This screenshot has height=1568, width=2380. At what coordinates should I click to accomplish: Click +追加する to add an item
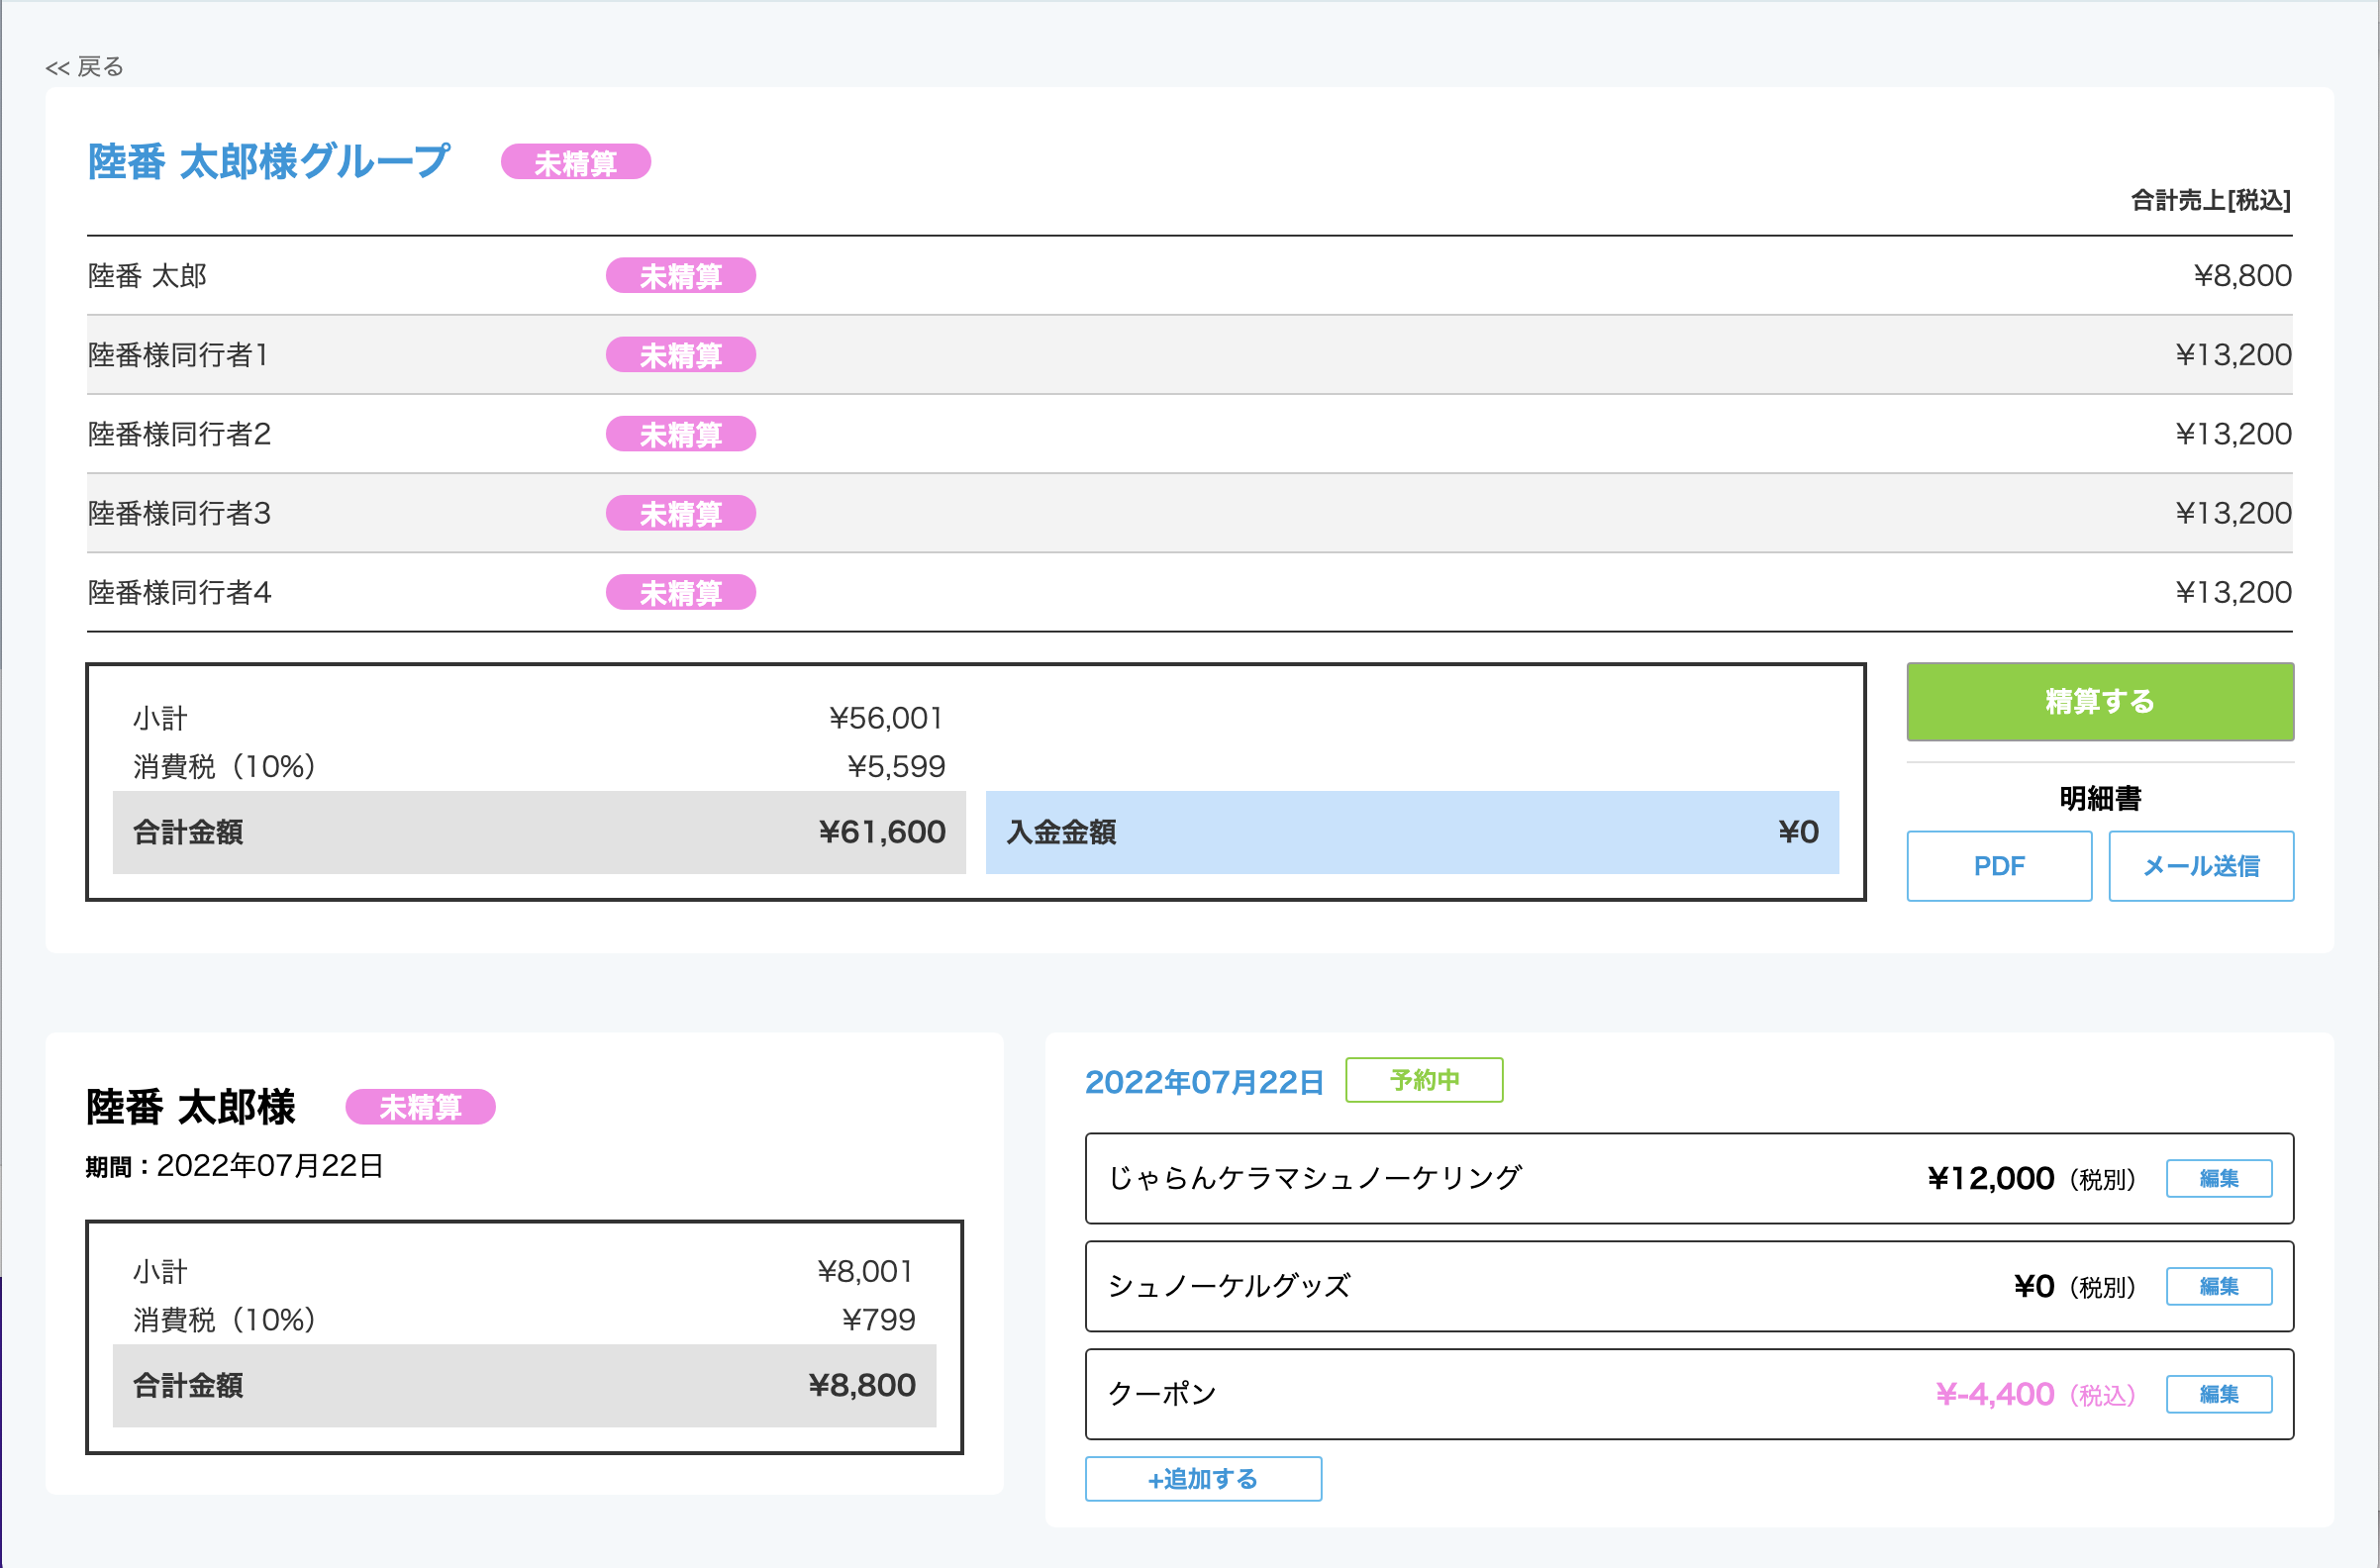point(1203,1479)
